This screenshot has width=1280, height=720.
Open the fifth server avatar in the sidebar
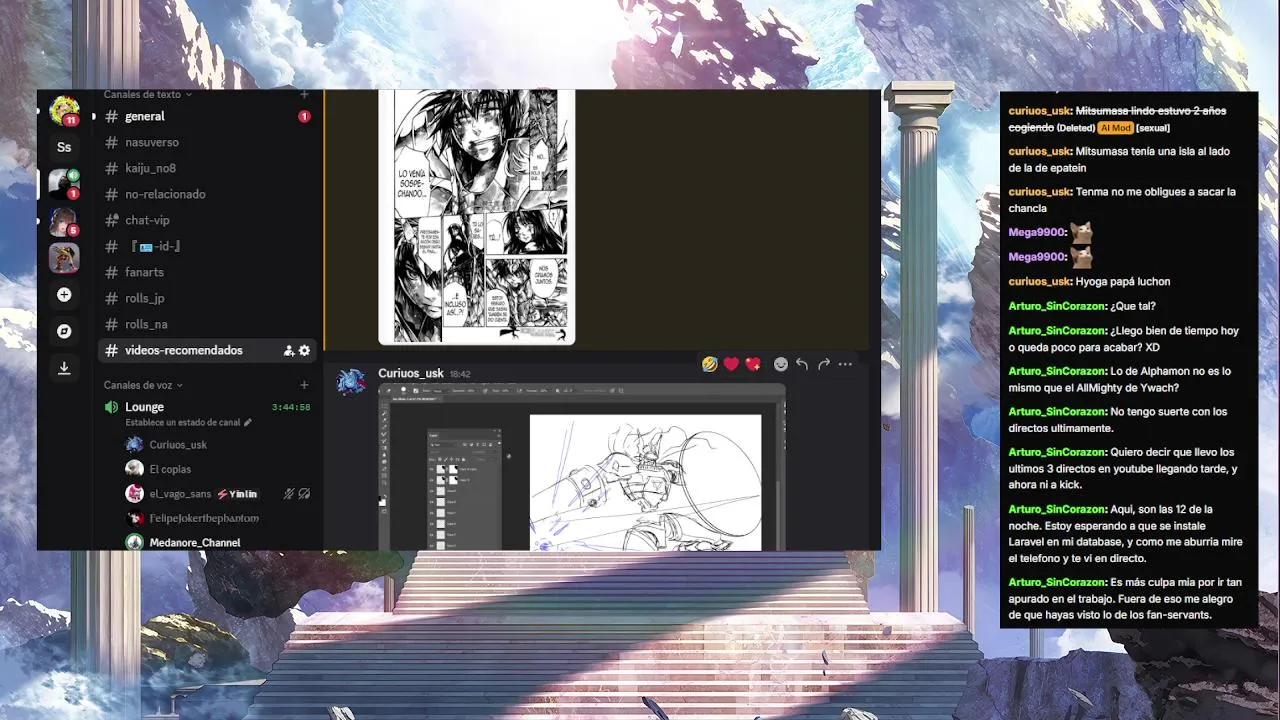[64, 258]
